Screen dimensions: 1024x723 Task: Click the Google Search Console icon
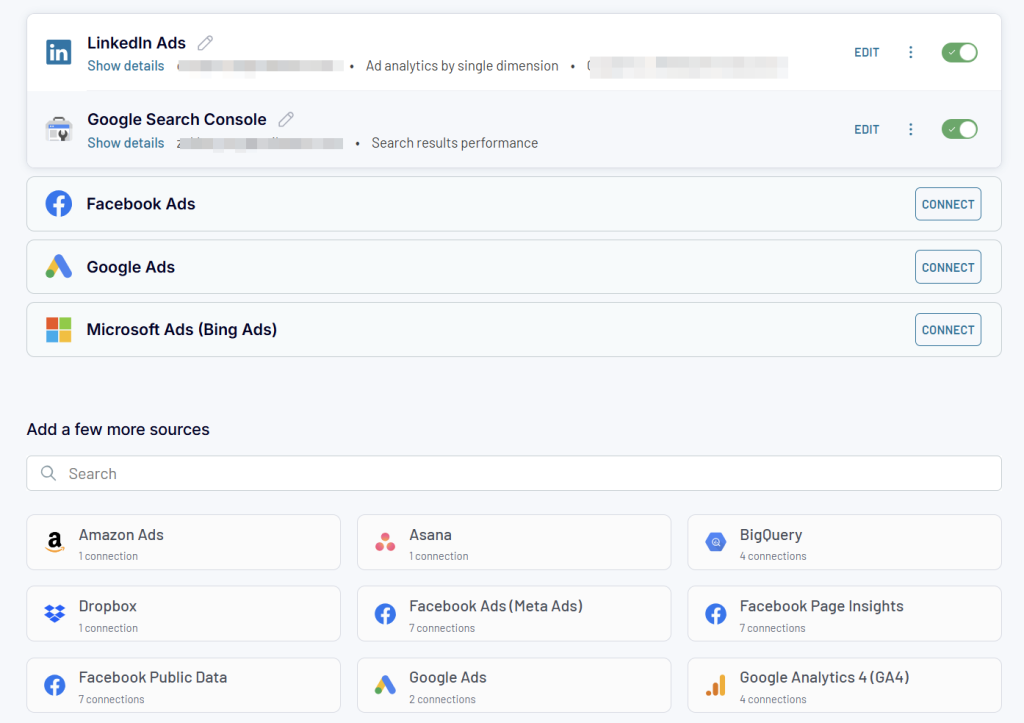tap(58, 129)
